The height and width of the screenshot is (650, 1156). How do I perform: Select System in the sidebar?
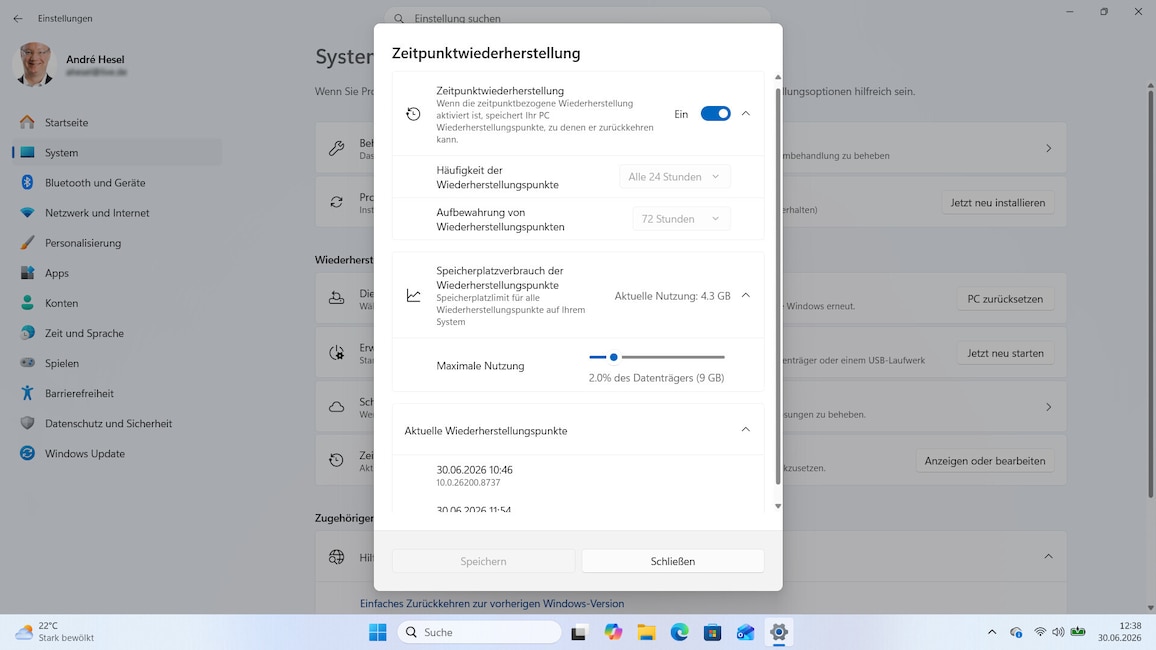(116, 153)
